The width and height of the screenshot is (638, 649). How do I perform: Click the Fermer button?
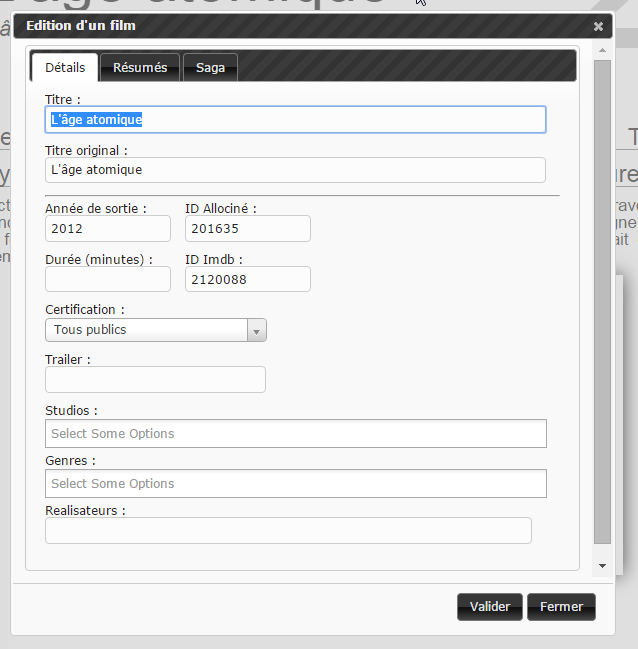[561, 607]
